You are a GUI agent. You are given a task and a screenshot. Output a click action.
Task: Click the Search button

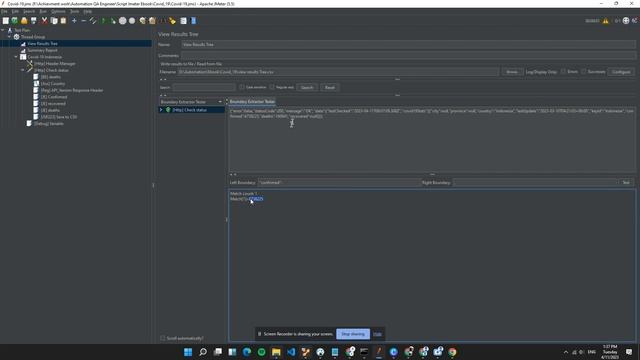307,87
